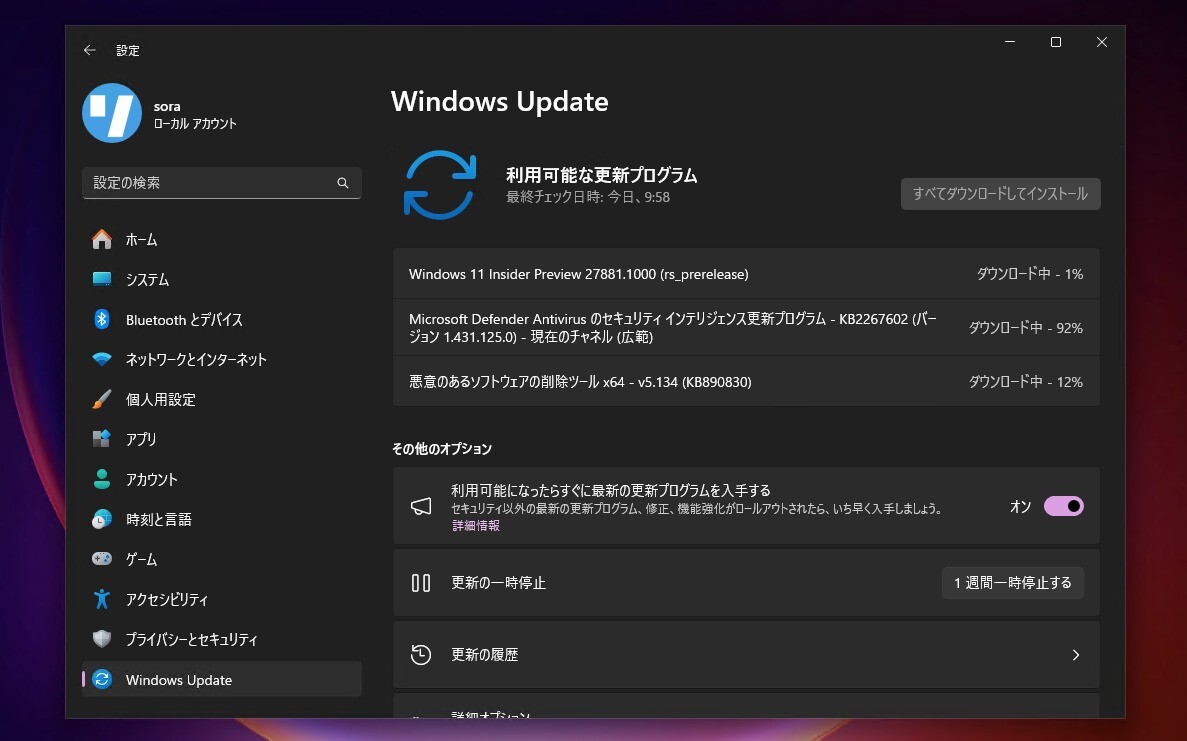Viewport: 1187px width, 741px height.
Task: Open the 詳細情報 link
Action: coord(475,525)
